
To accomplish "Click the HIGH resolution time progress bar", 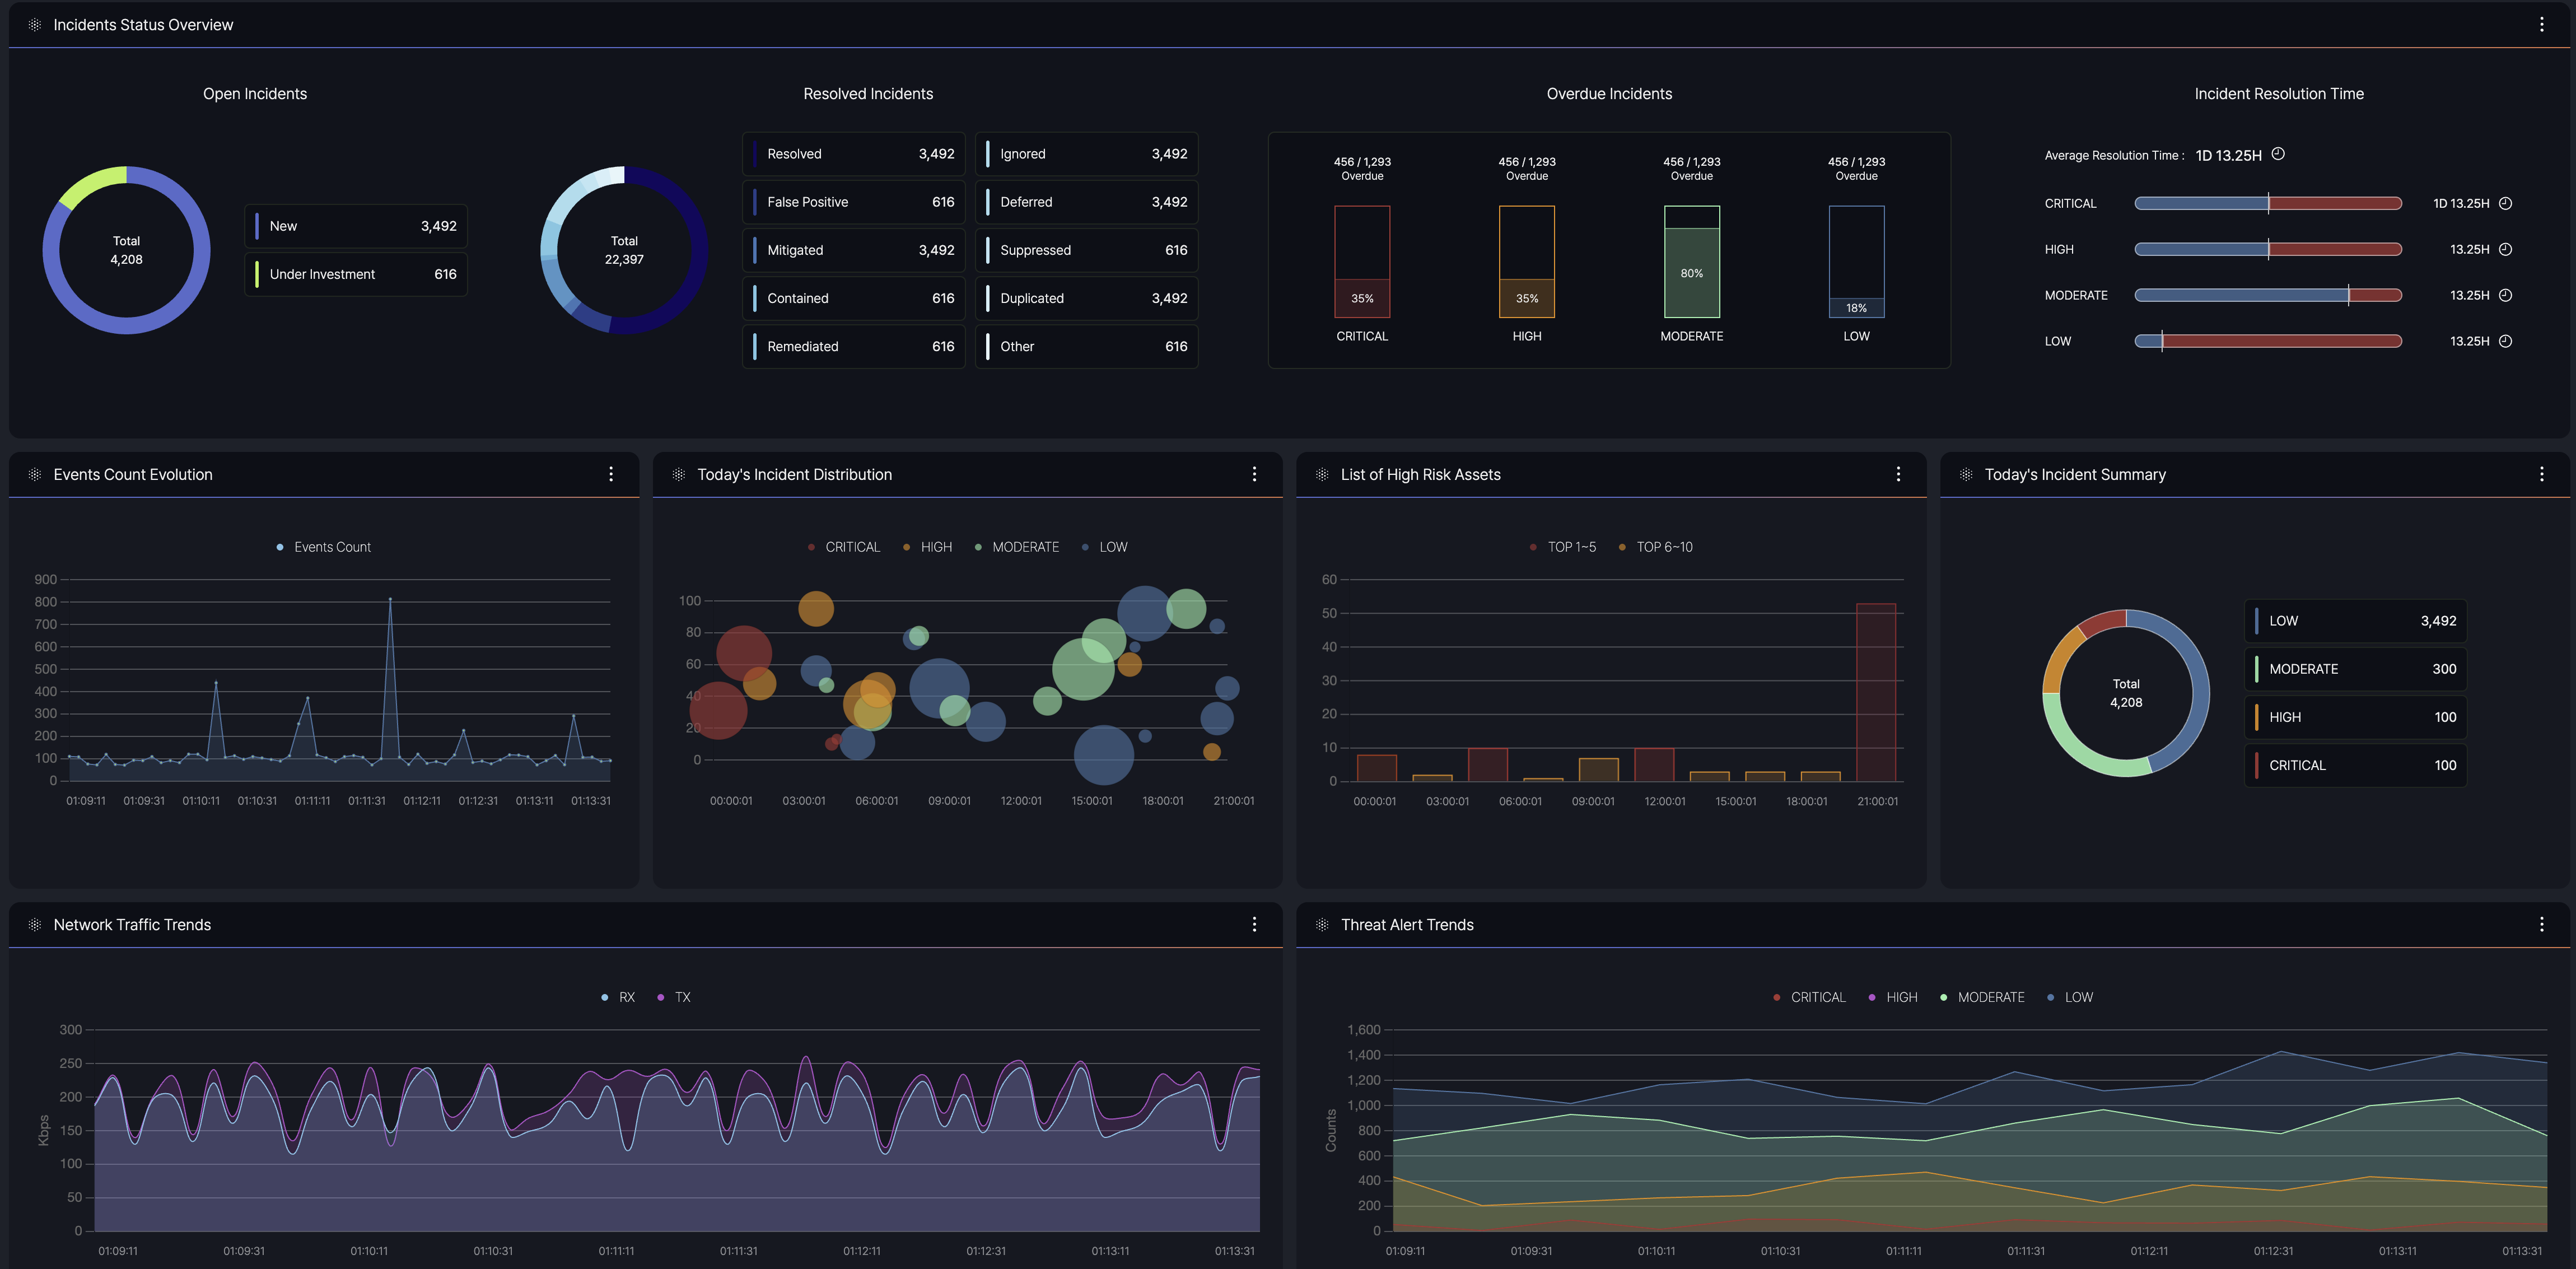I will pyautogui.click(x=2267, y=249).
